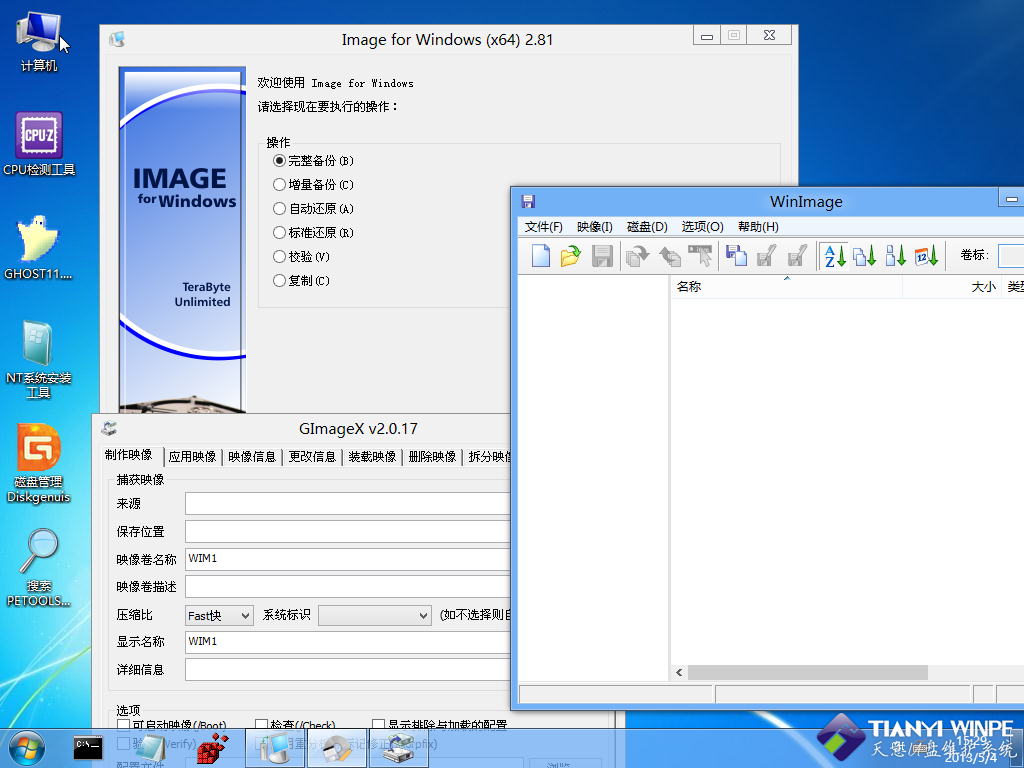The image size is (1024, 768).
Task: Select the 复制(C) radio option
Action: pyautogui.click(x=301, y=281)
